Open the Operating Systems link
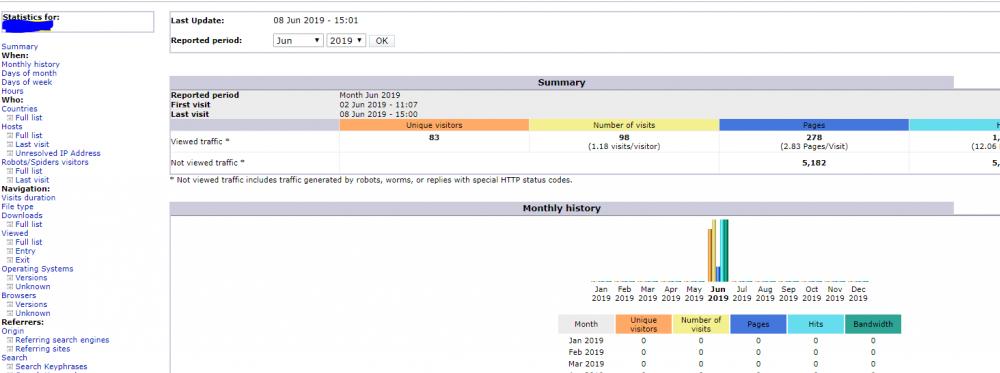The image size is (1000, 373). [x=37, y=269]
